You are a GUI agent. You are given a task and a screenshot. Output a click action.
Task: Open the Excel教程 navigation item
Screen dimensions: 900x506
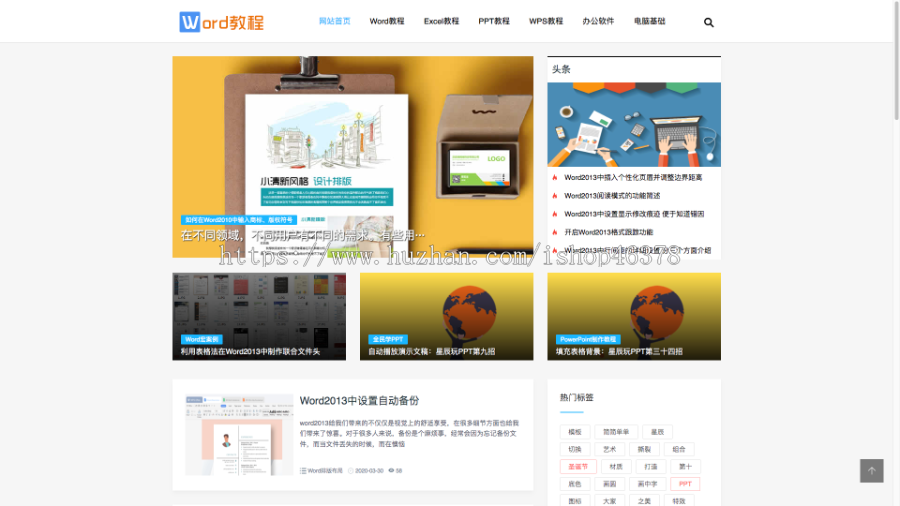(x=441, y=21)
